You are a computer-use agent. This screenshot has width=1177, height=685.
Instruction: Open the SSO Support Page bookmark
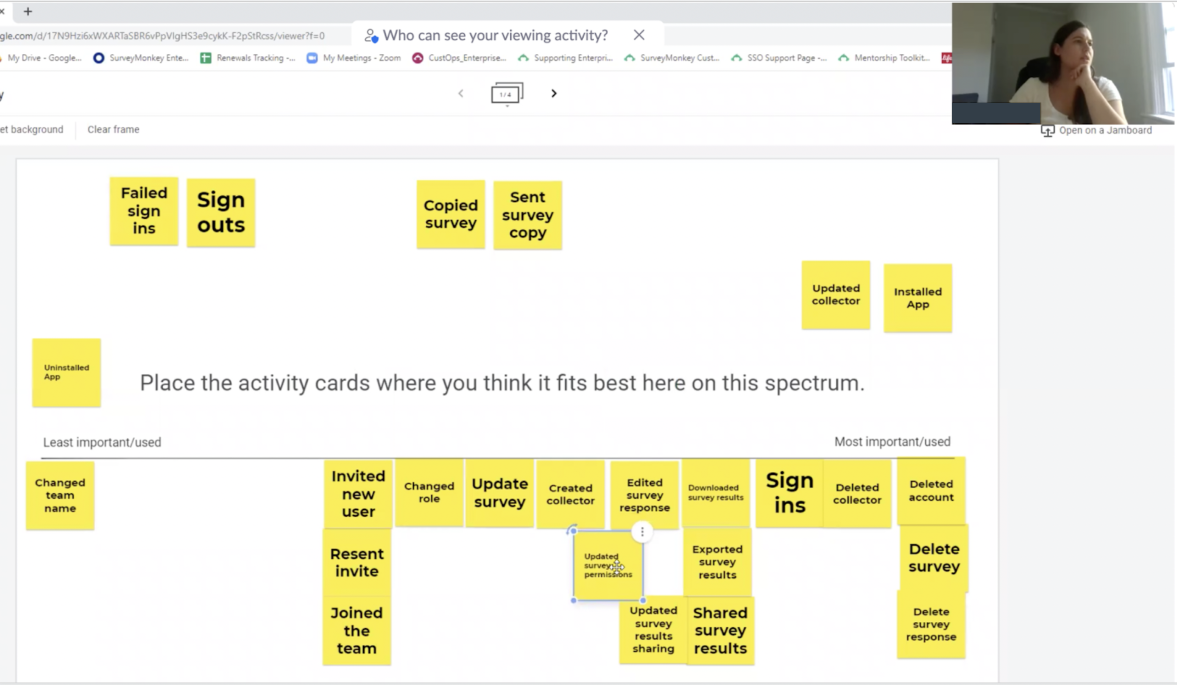(779, 58)
